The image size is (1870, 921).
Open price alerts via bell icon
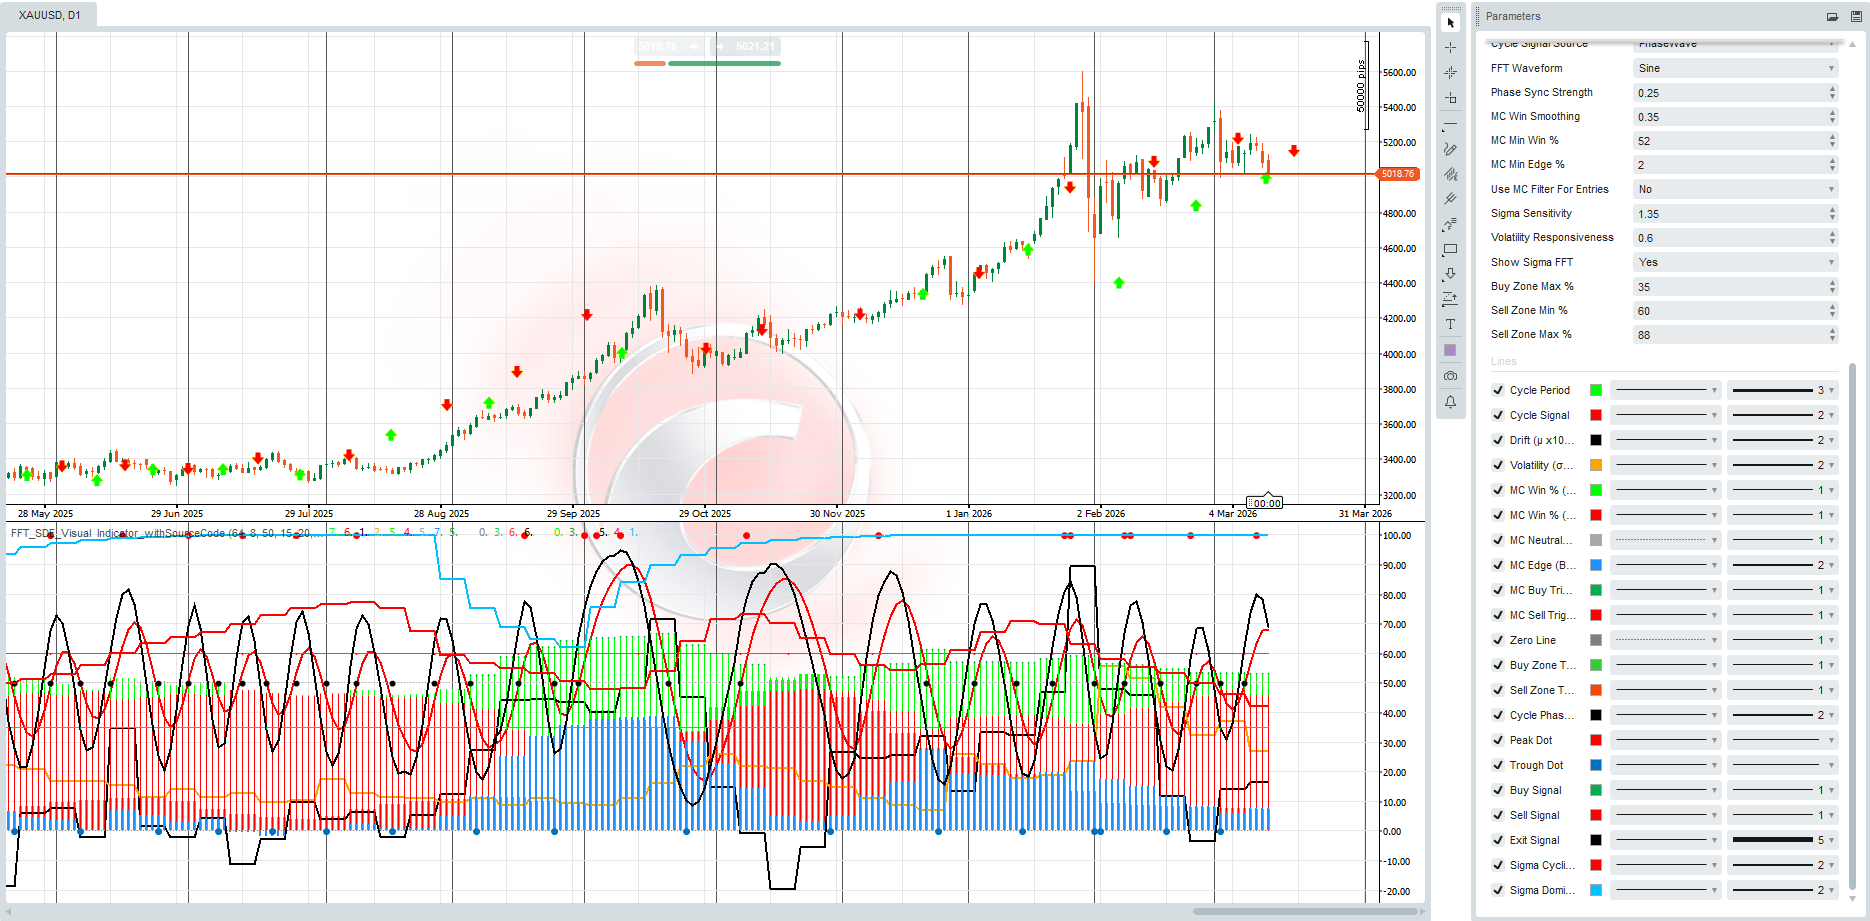1450,402
